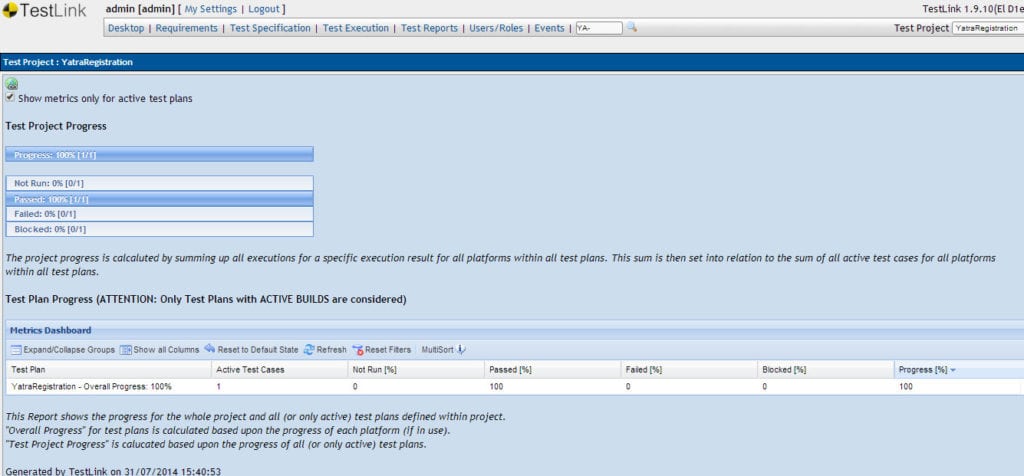Click the Passed [%] column header
This screenshot has height=476, width=1024.
[552, 370]
